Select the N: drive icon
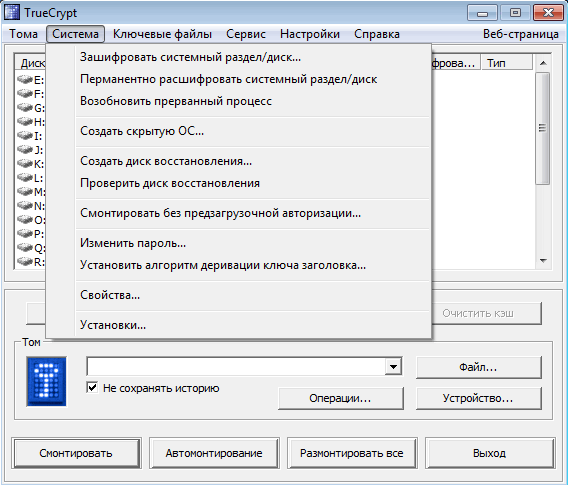 coord(25,205)
